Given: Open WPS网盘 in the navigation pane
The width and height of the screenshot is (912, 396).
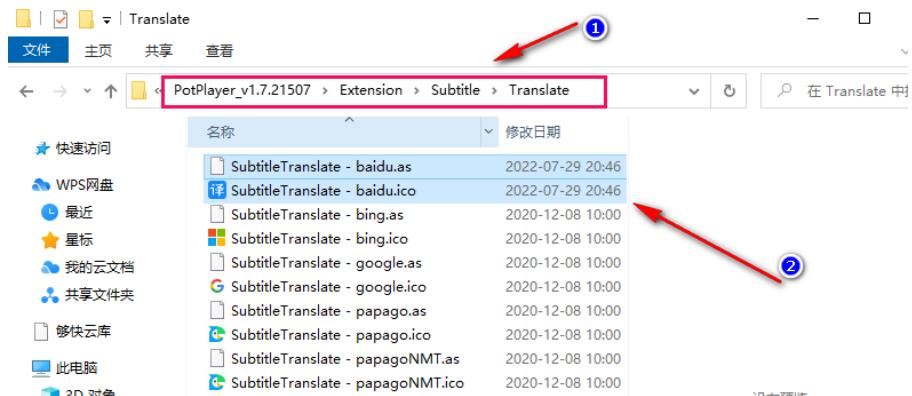Looking at the screenshot, I should (84, 185).
